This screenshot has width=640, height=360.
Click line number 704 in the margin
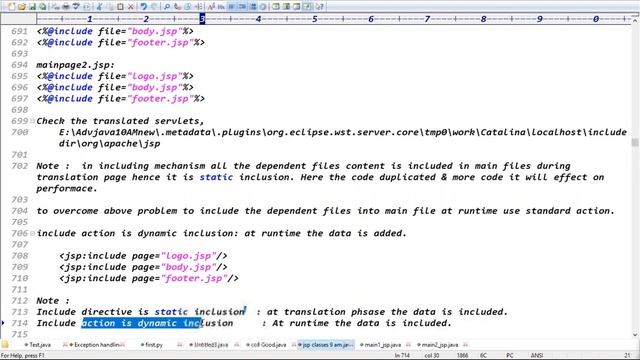pyautogui.click(x=20, y=211)
